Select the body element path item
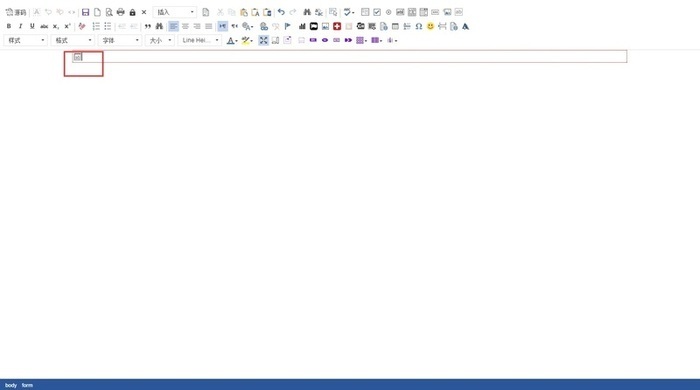Screen dimensions: 700x390 coord(11,385)
